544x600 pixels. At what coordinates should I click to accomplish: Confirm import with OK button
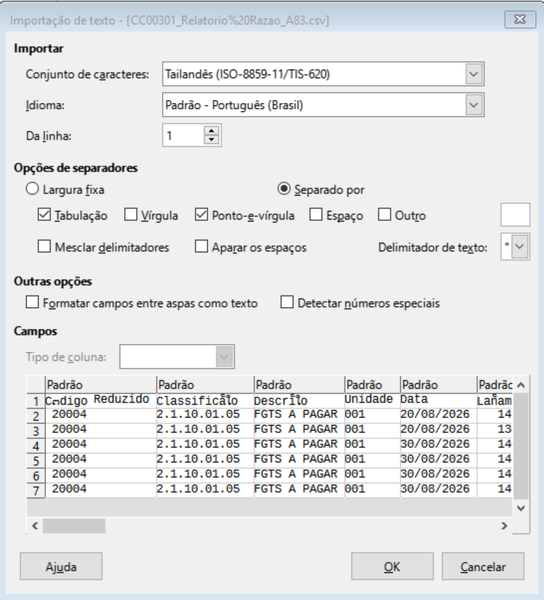(x=392, y=566)
